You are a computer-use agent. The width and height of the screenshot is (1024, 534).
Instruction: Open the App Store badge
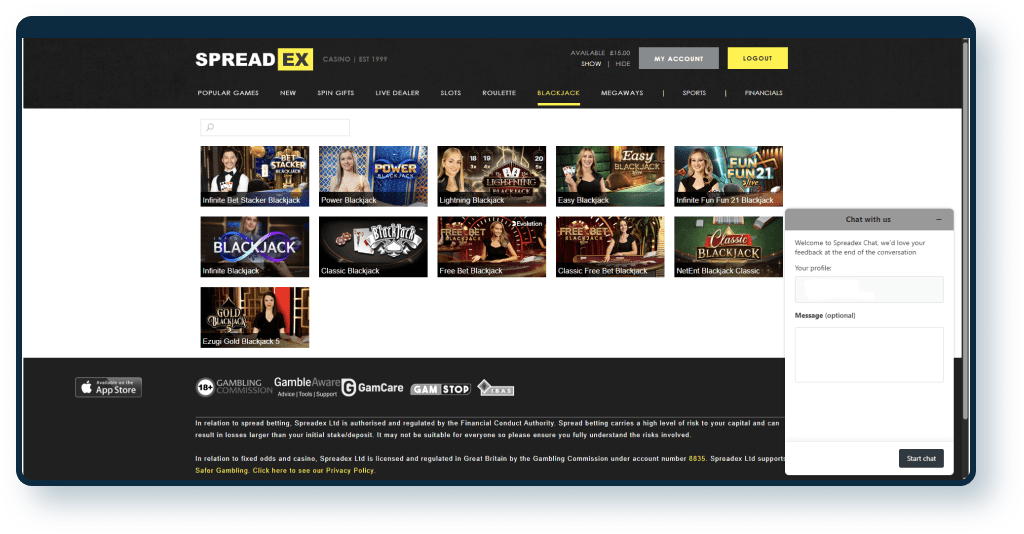(108, 387)
